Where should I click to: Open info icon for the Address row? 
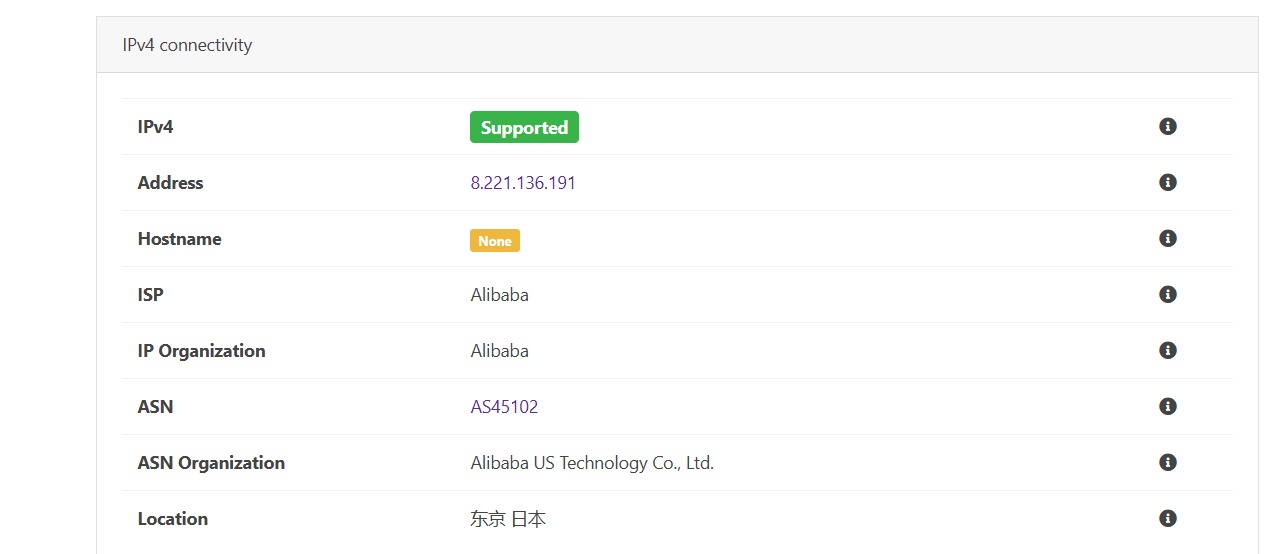[1167, 183]
